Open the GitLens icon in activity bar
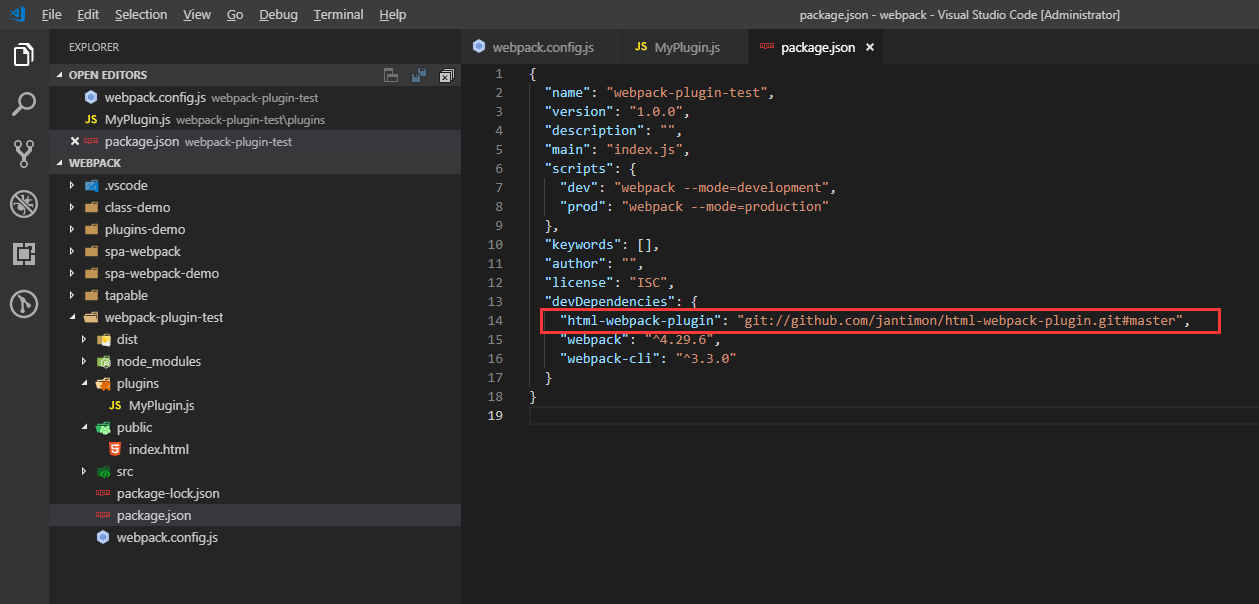This screenshot has height=604, width=1259. [24, 303]
